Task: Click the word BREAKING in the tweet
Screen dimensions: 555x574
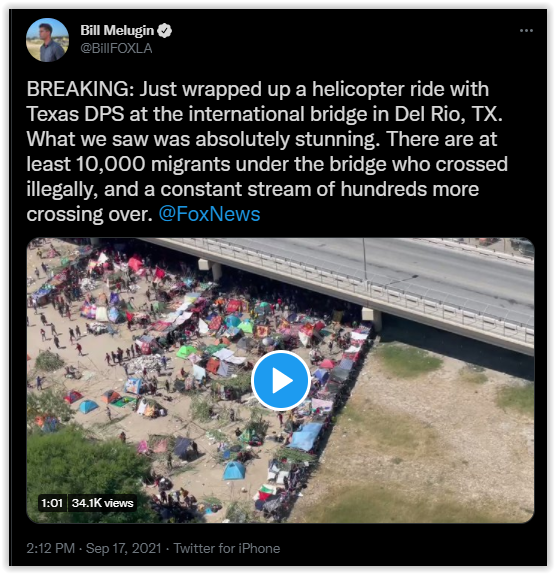Action: 78,89
